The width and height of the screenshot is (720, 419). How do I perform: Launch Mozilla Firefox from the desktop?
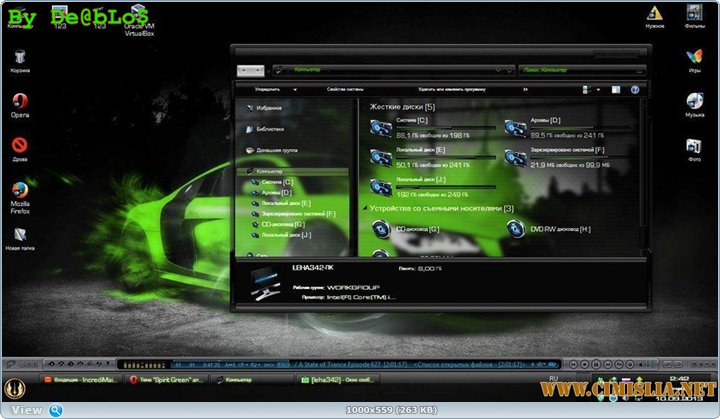(20, 198)
